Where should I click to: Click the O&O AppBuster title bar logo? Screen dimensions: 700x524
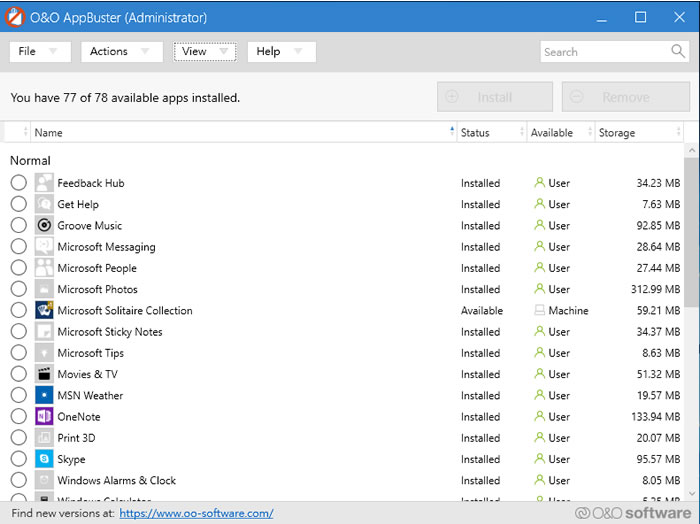[x=15, y=17]
